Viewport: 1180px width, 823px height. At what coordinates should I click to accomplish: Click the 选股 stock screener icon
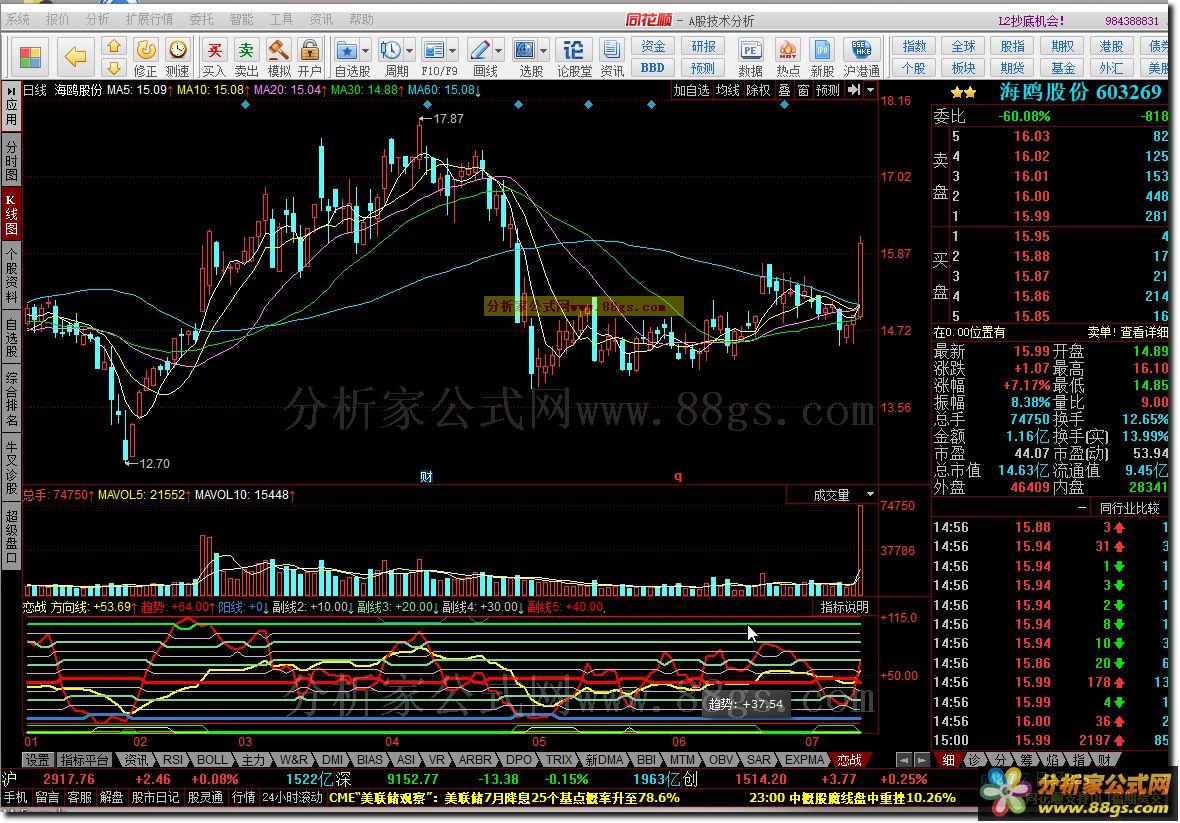(x=525, y=51)
